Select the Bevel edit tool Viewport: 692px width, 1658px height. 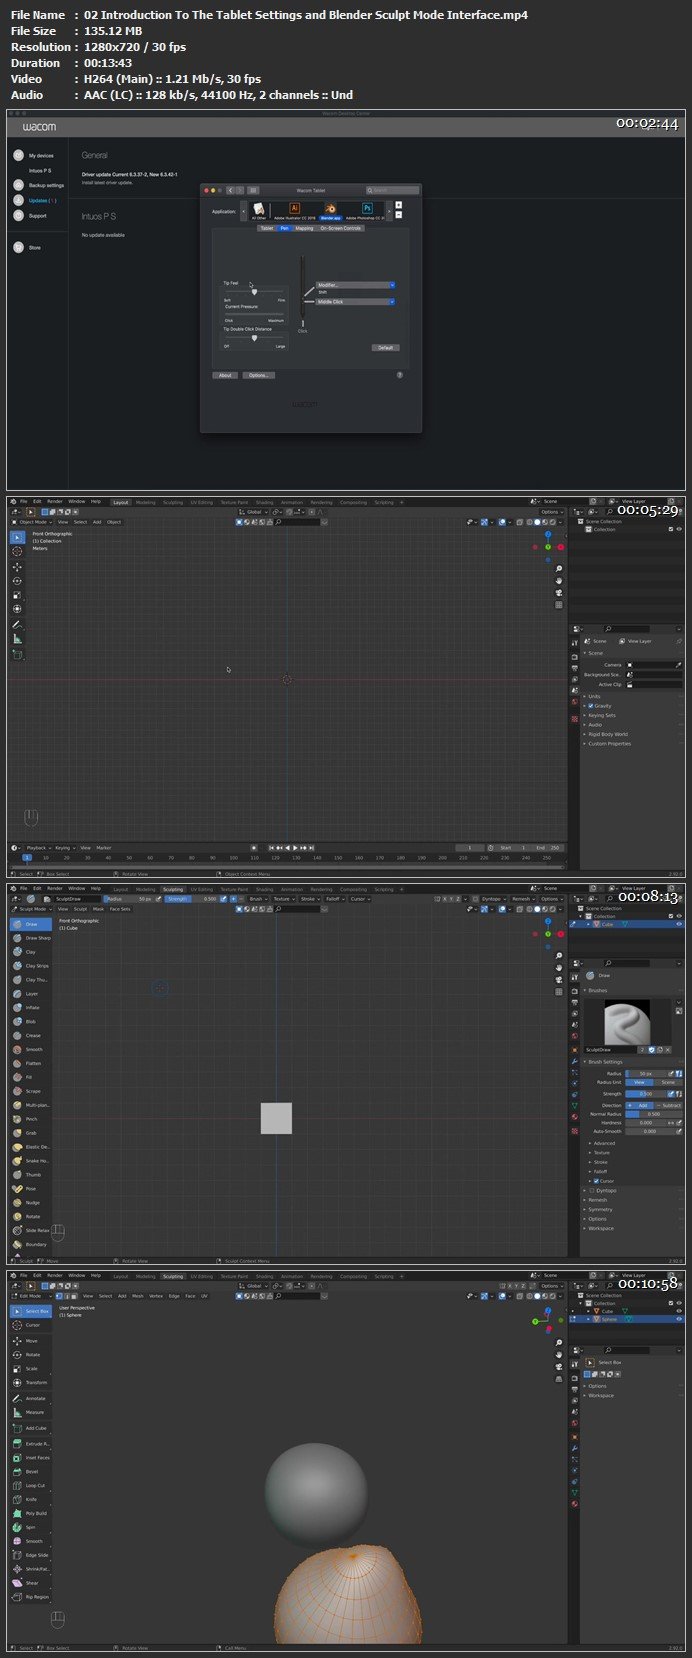(31, 1472)
